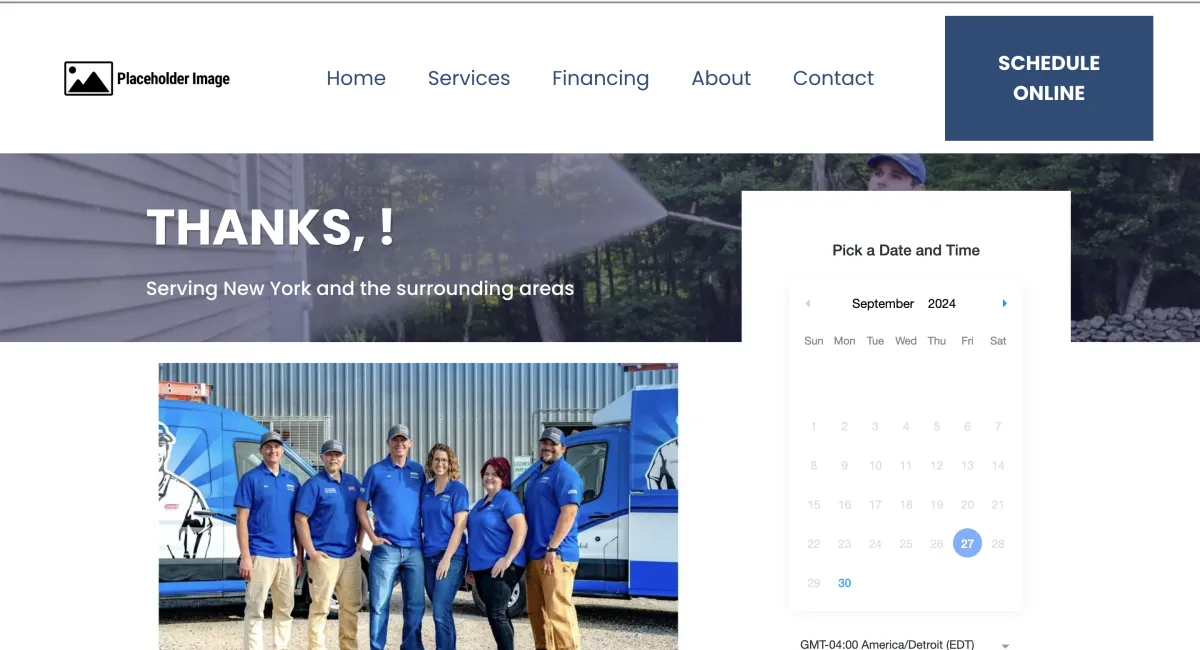
Task: Open the GMT-04:00 America/Detroit timezone selector
Action: click(x=905, y=644)
